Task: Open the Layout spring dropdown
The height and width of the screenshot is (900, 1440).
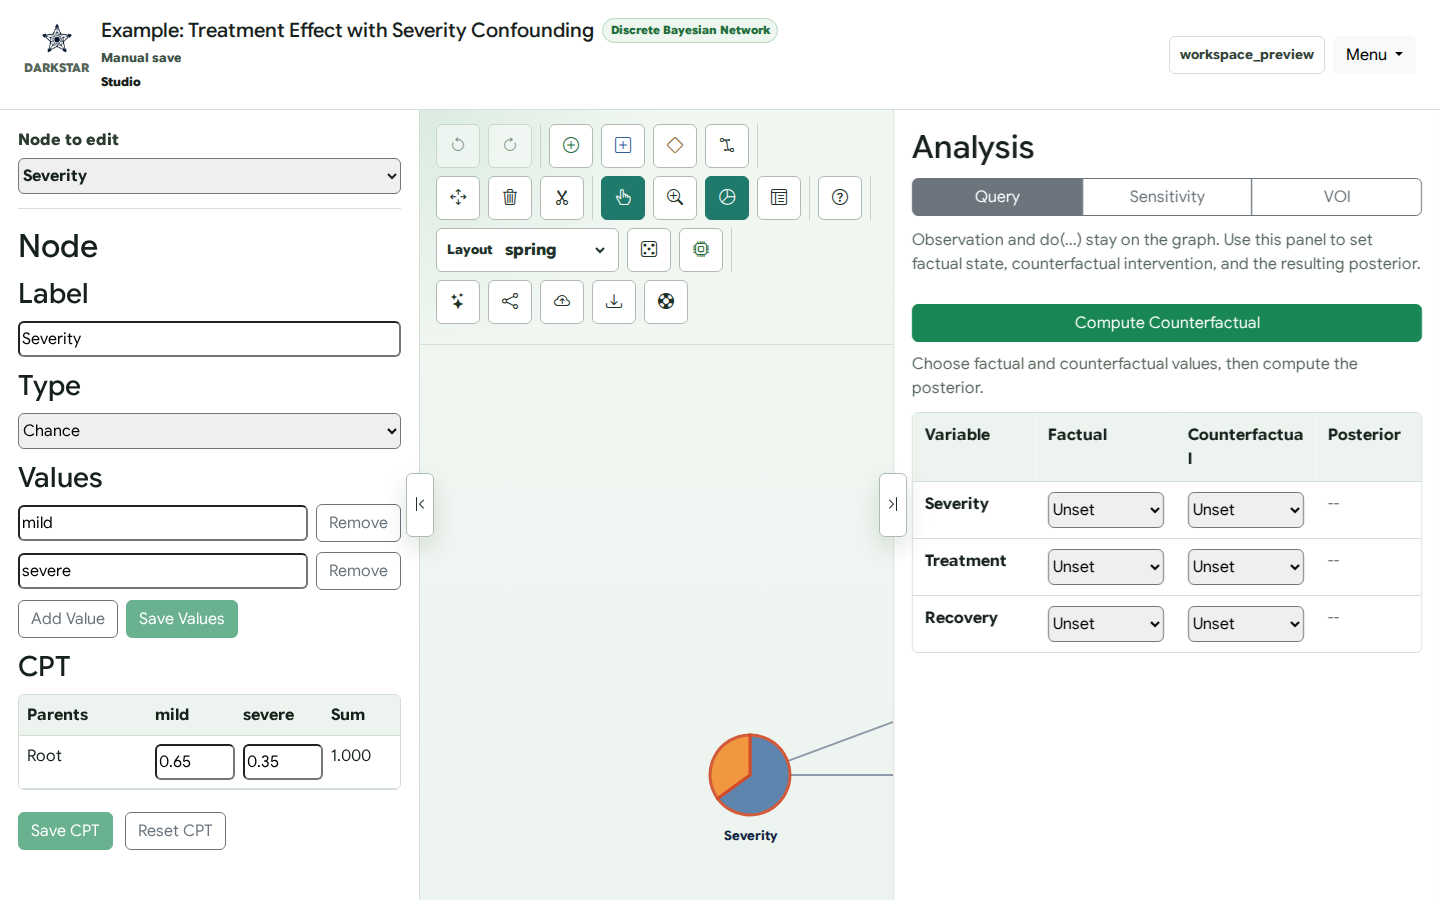Action: pos(527,250)
